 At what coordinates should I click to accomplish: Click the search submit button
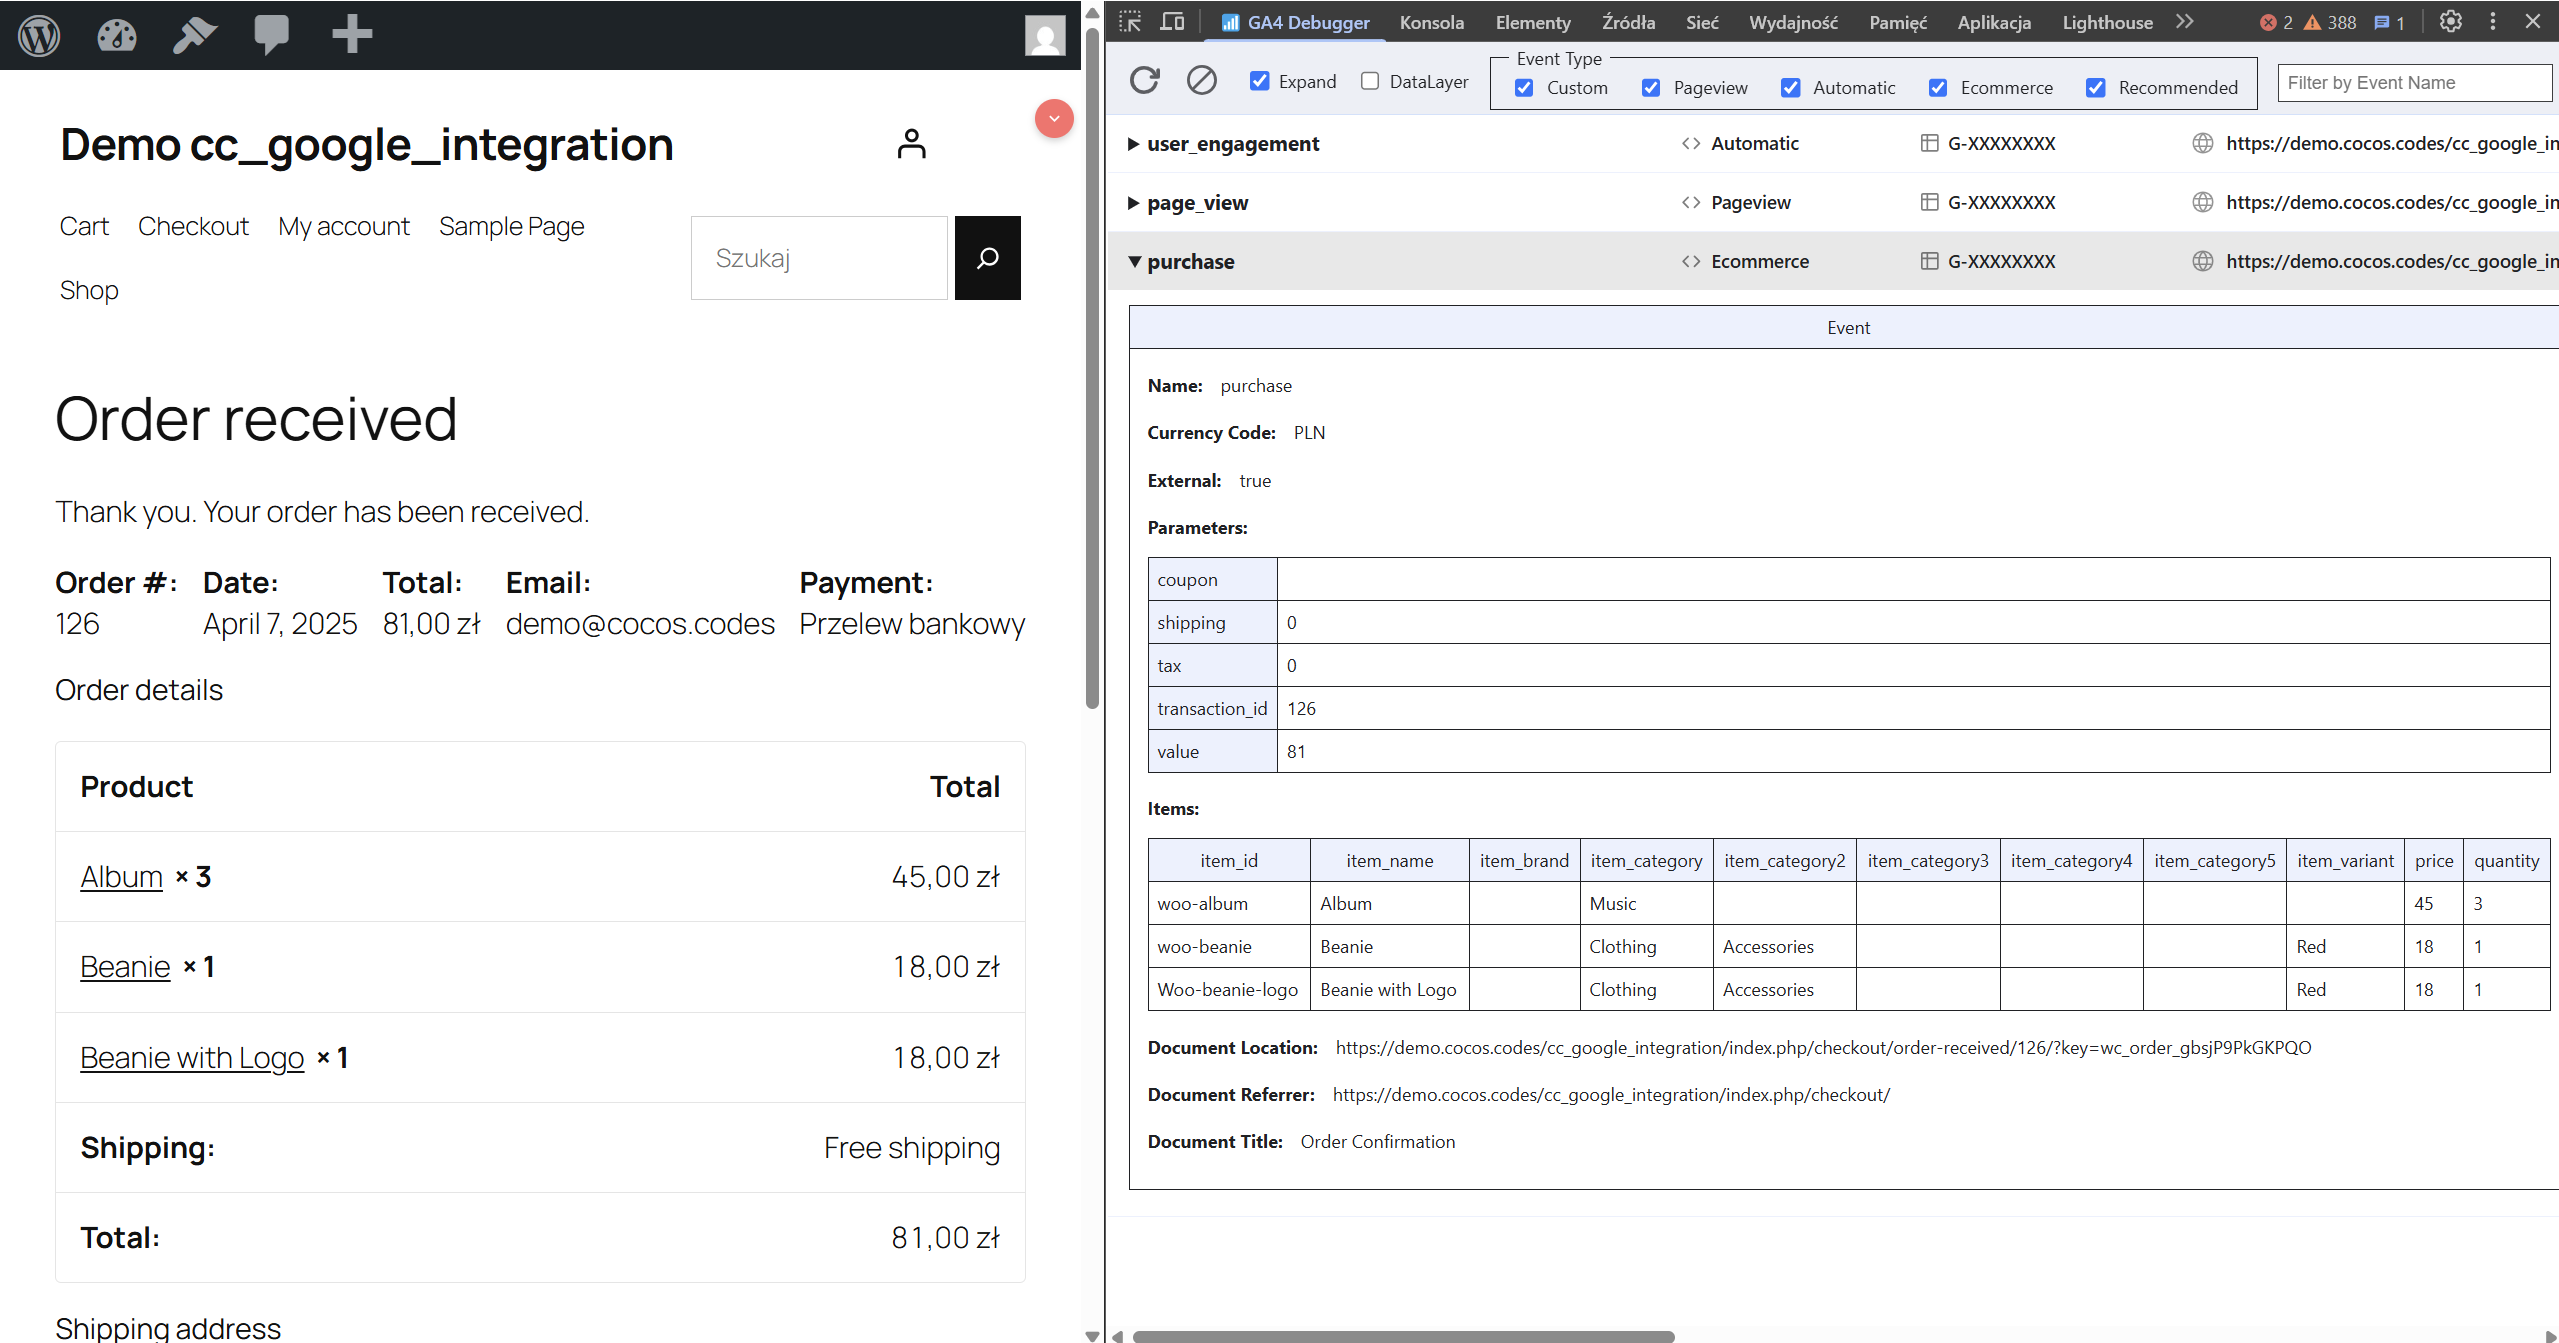[x=987, y=258]
